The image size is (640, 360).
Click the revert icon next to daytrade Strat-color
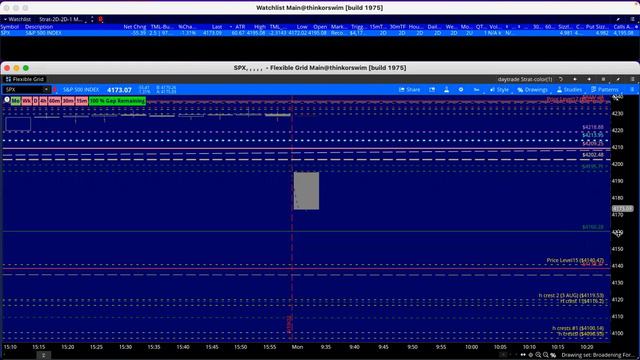[561, 79]
